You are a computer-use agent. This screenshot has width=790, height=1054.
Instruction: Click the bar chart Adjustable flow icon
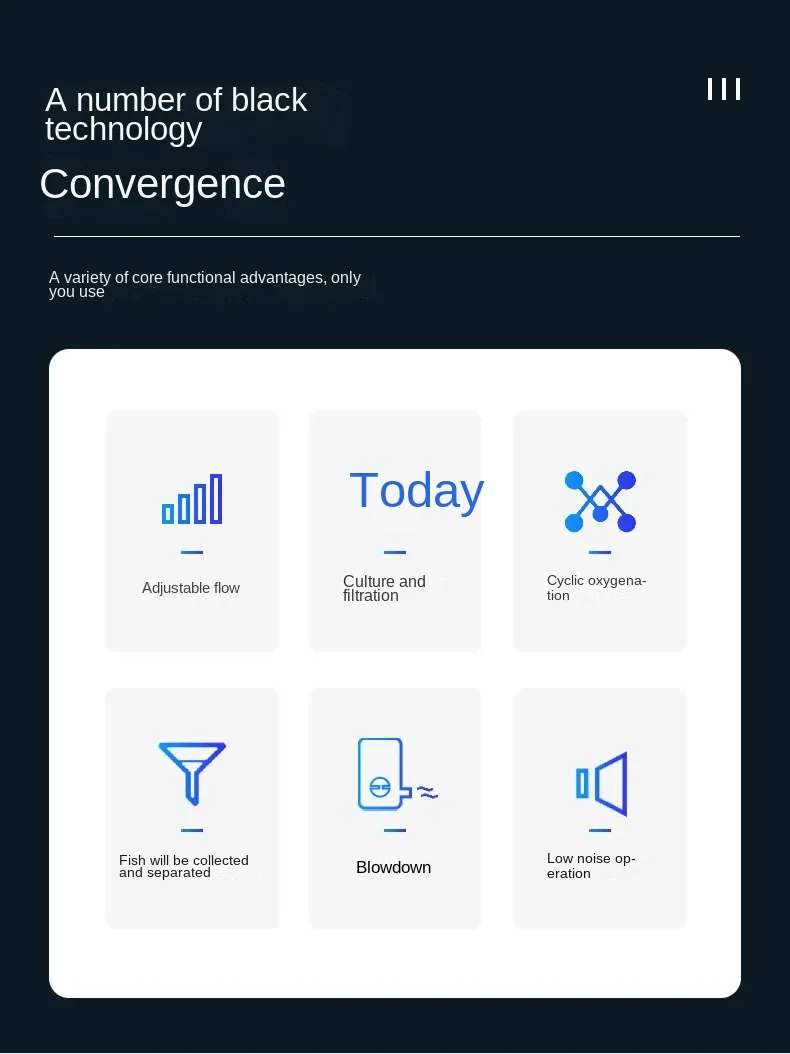192,500
